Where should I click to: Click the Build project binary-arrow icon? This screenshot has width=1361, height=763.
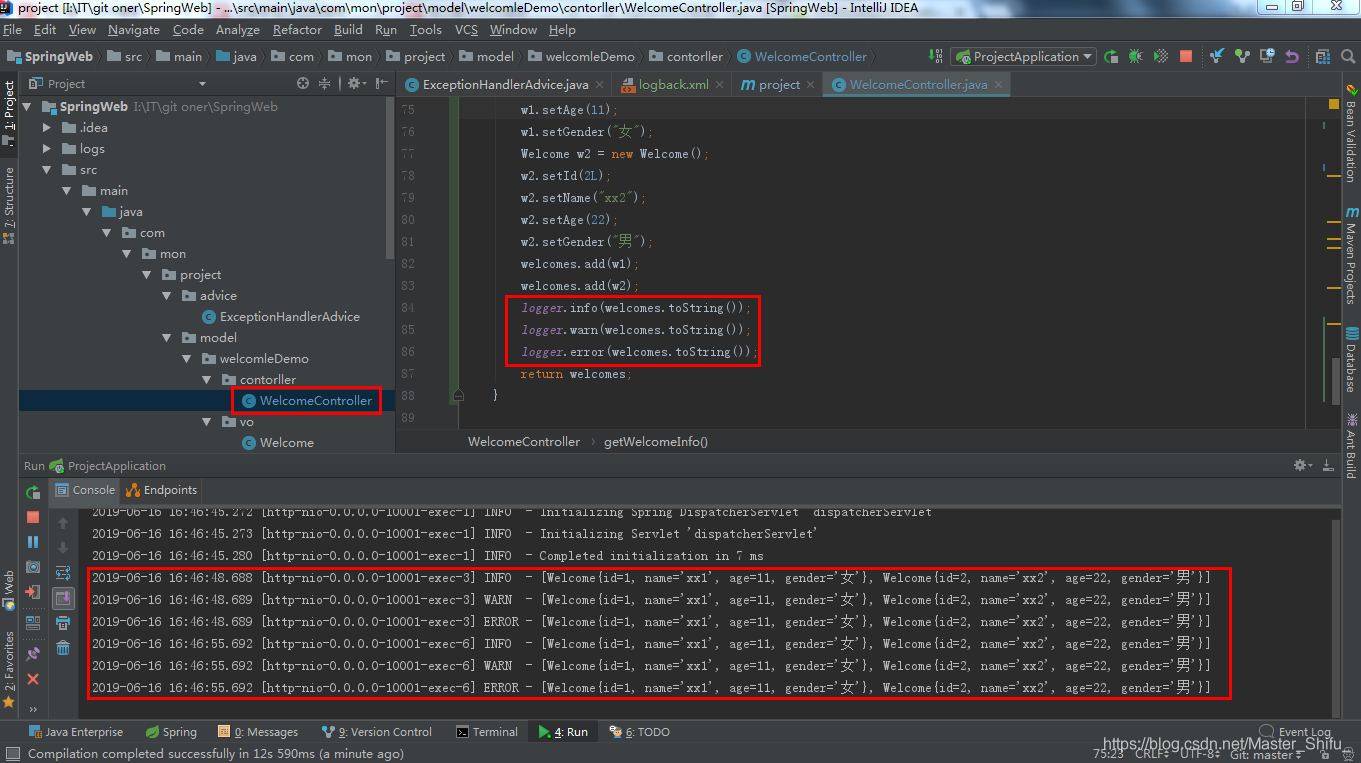[935, 56]
